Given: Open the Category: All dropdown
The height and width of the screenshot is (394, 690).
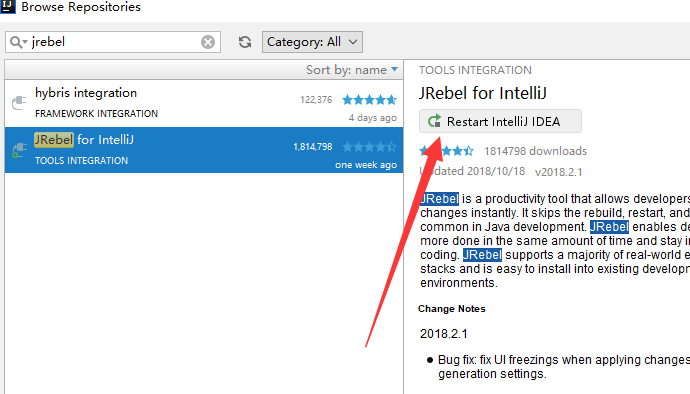Looking at the screenshot, I should click(x=312, y=42).
